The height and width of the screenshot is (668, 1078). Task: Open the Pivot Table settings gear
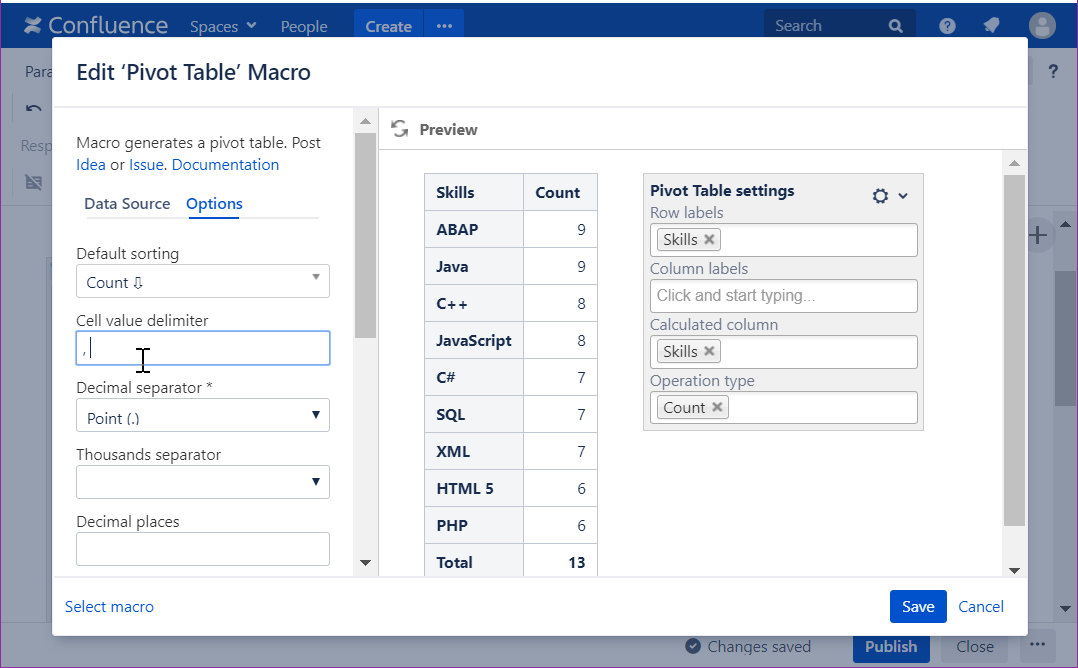pos(881,196)
